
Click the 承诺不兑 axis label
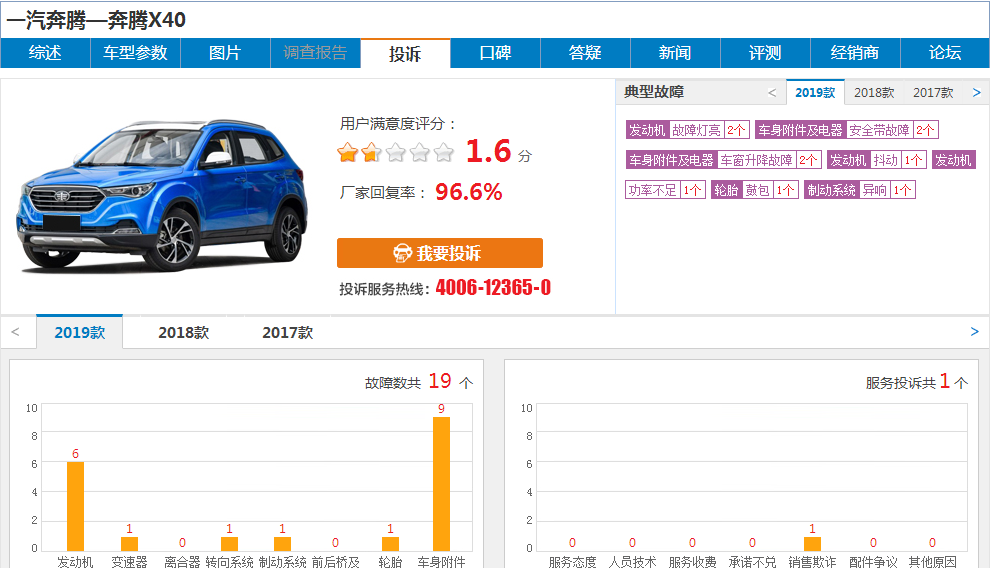(752, 562)
